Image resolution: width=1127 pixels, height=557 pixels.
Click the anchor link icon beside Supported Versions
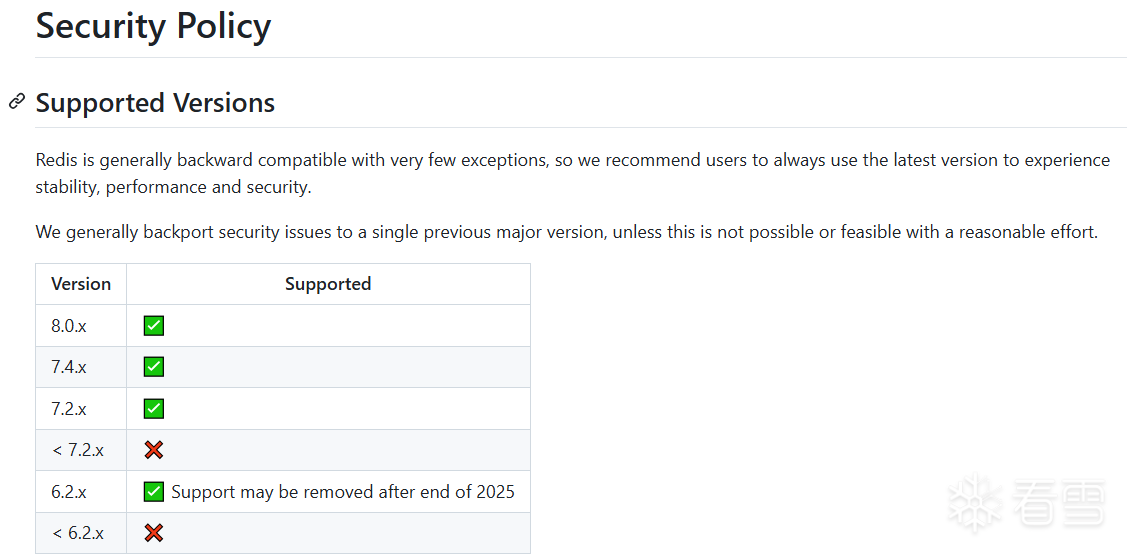tap(17, 101)
